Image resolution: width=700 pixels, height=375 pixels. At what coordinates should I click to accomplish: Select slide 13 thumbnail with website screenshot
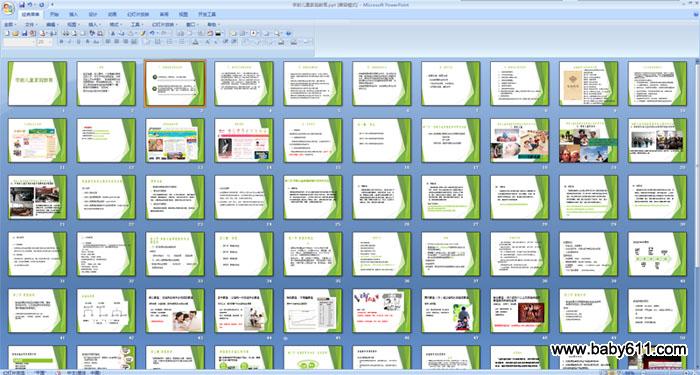(x=175, y=140)
